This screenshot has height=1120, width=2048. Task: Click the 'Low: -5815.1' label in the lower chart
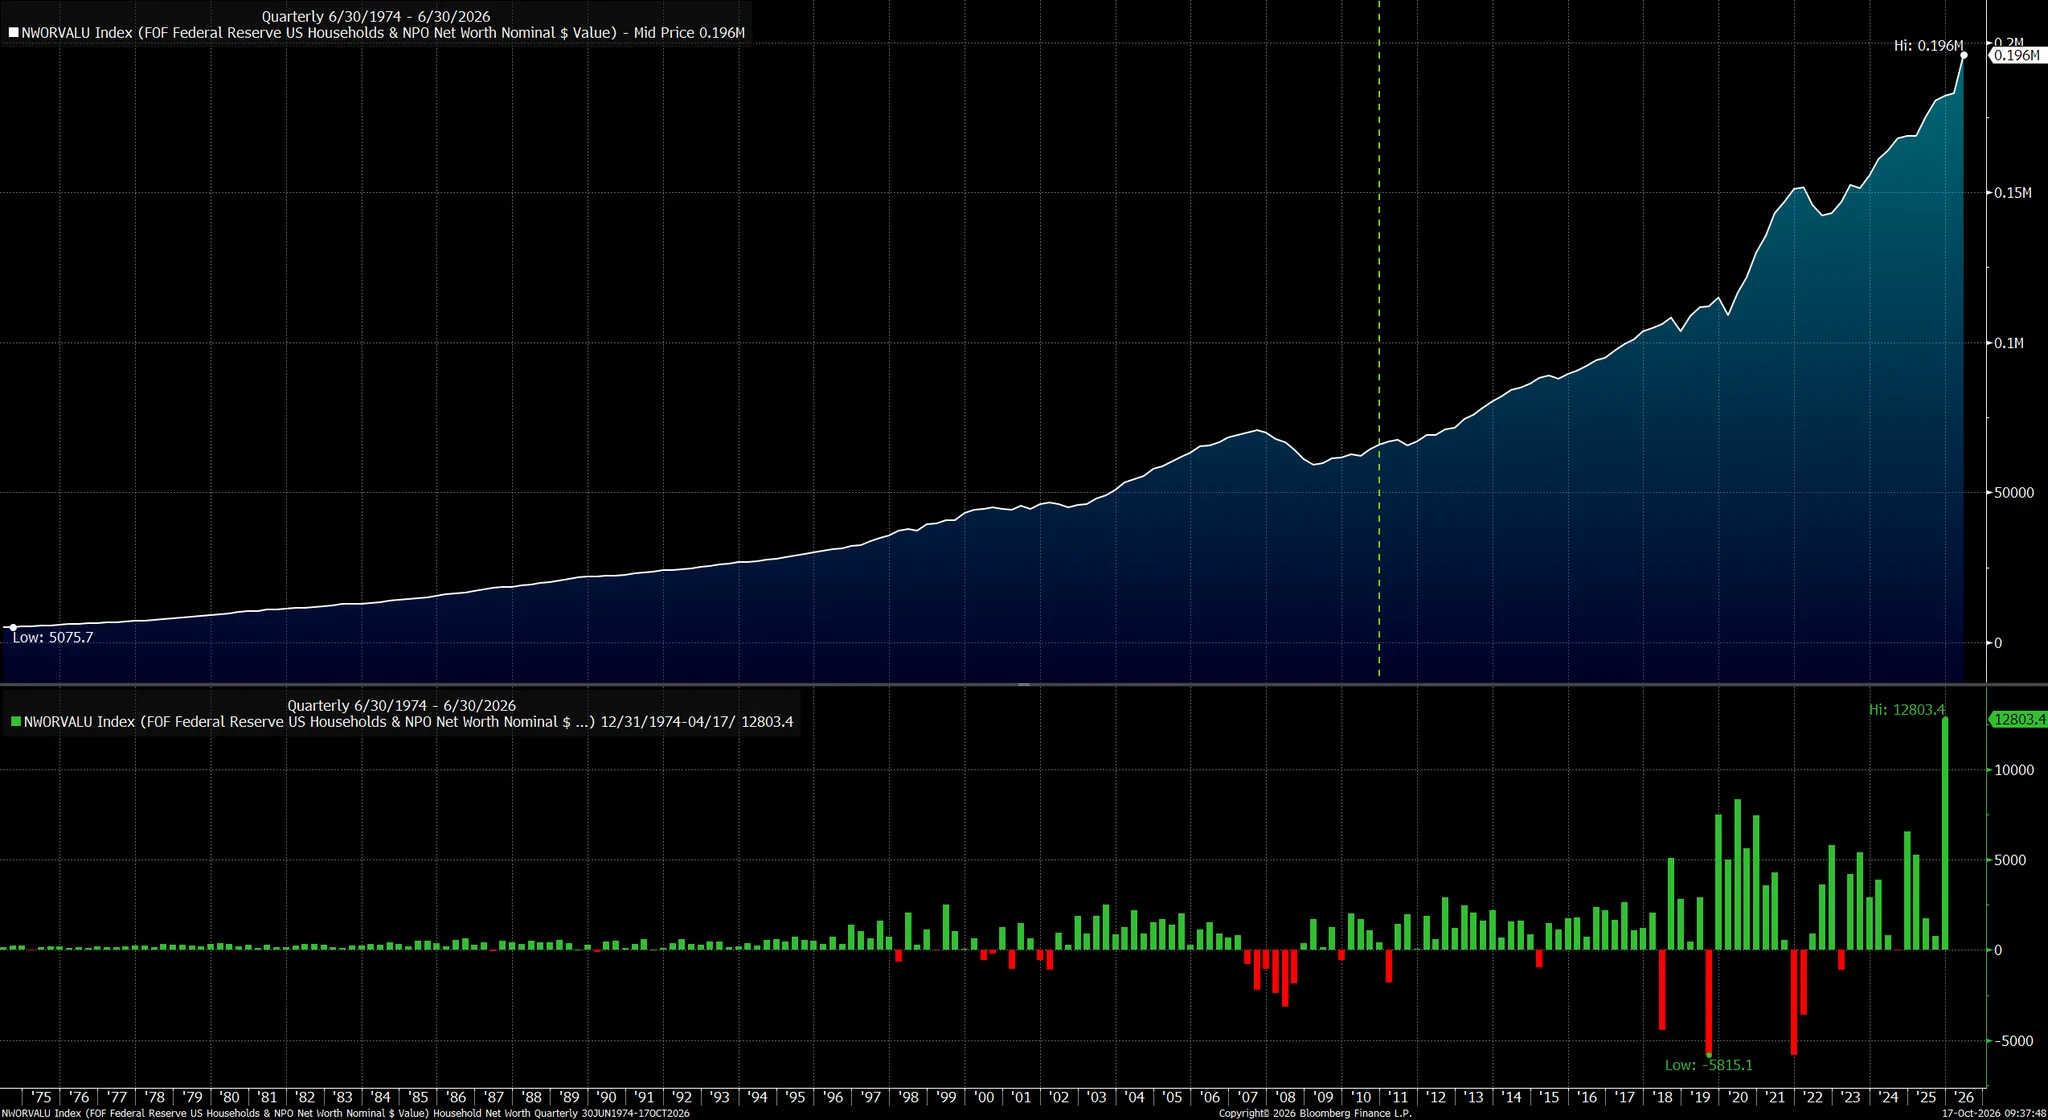[1708, 1065]
